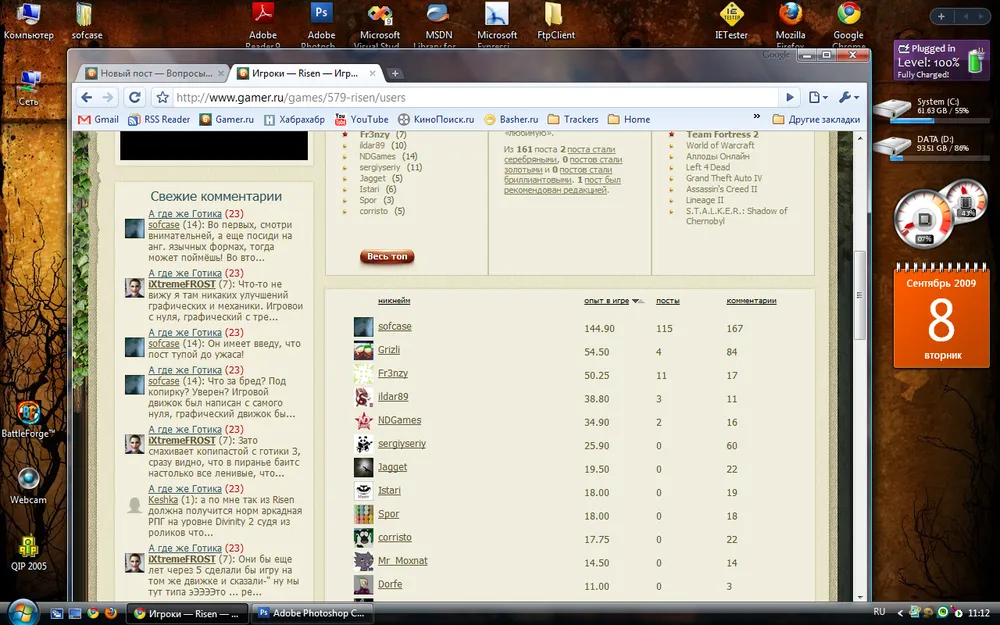The width and height of the screenshot is (1000, 625).
Task: Go back to the previous page
Action: coord(86,97)
